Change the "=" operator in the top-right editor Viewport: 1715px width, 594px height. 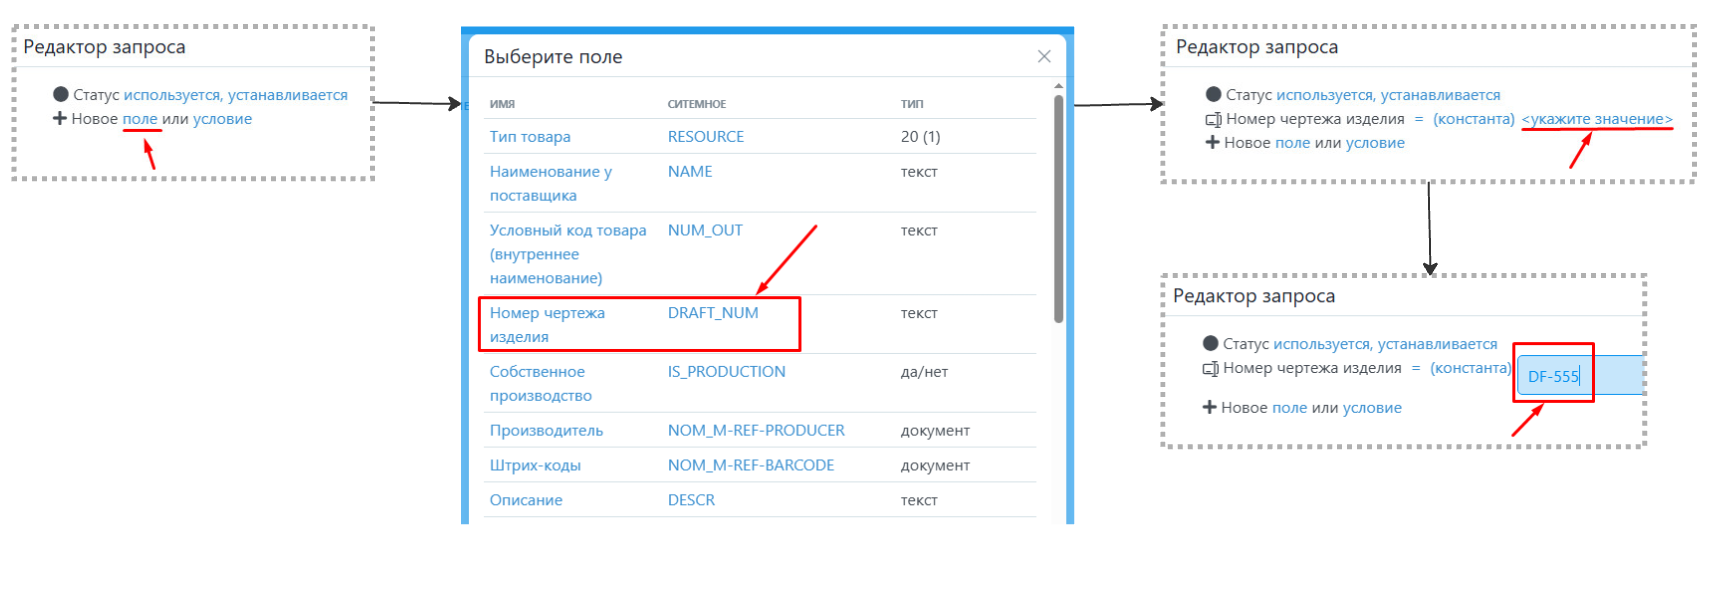point(1418,119)
